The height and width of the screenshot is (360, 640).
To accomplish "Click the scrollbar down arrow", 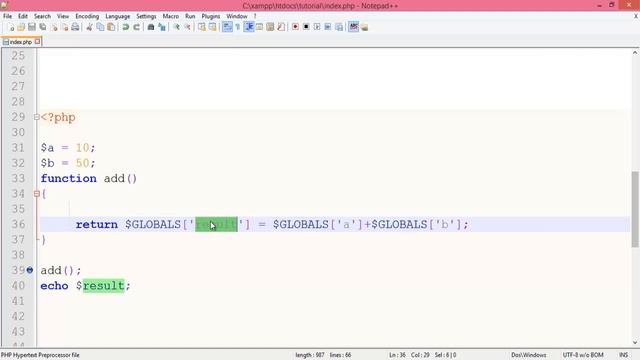I will [635, 342].
